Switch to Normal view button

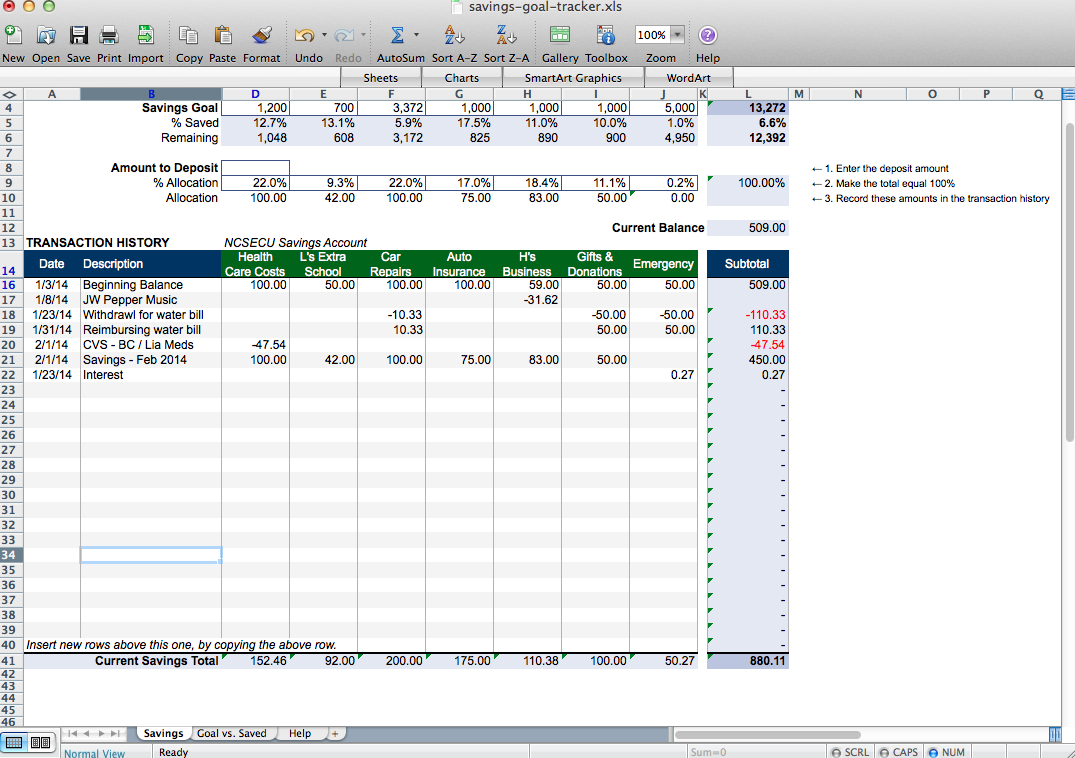pyautogui.click(x=15, y=742)
